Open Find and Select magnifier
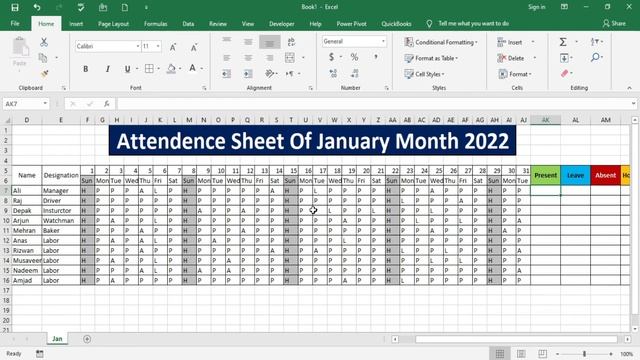640x360 pixels. (595, 57)
